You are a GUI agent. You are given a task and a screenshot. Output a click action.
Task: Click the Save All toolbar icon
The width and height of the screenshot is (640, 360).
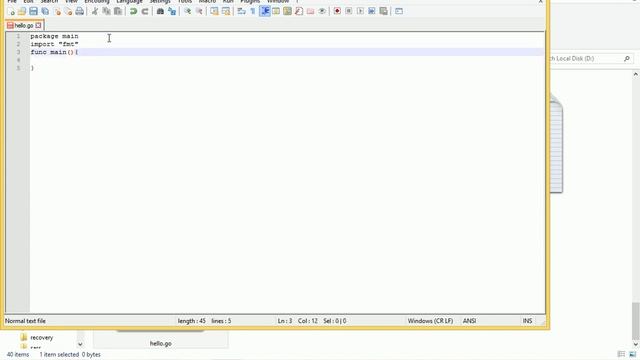[45, 11]
